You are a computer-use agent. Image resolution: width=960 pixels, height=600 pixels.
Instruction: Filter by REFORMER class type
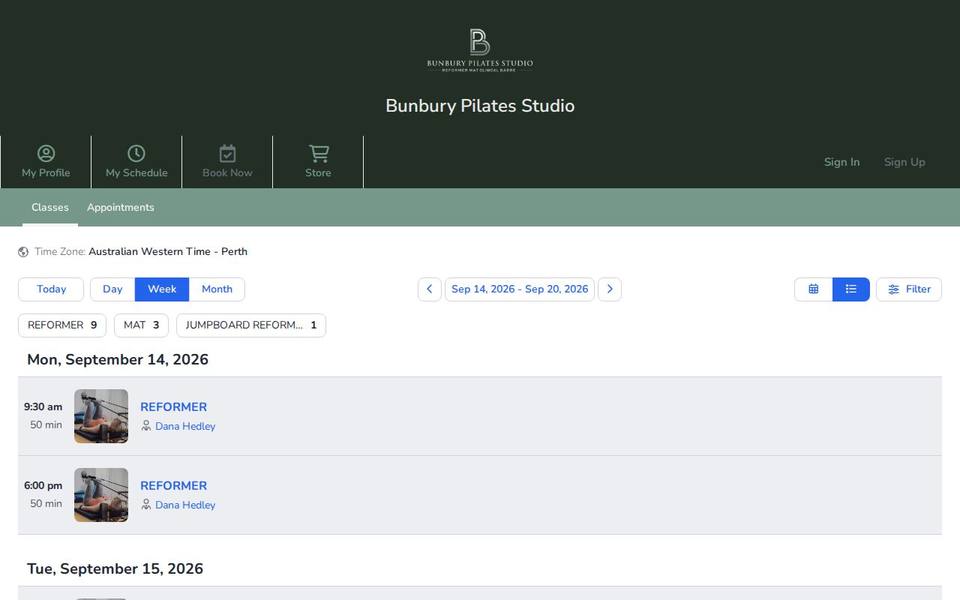pos(62,325)
